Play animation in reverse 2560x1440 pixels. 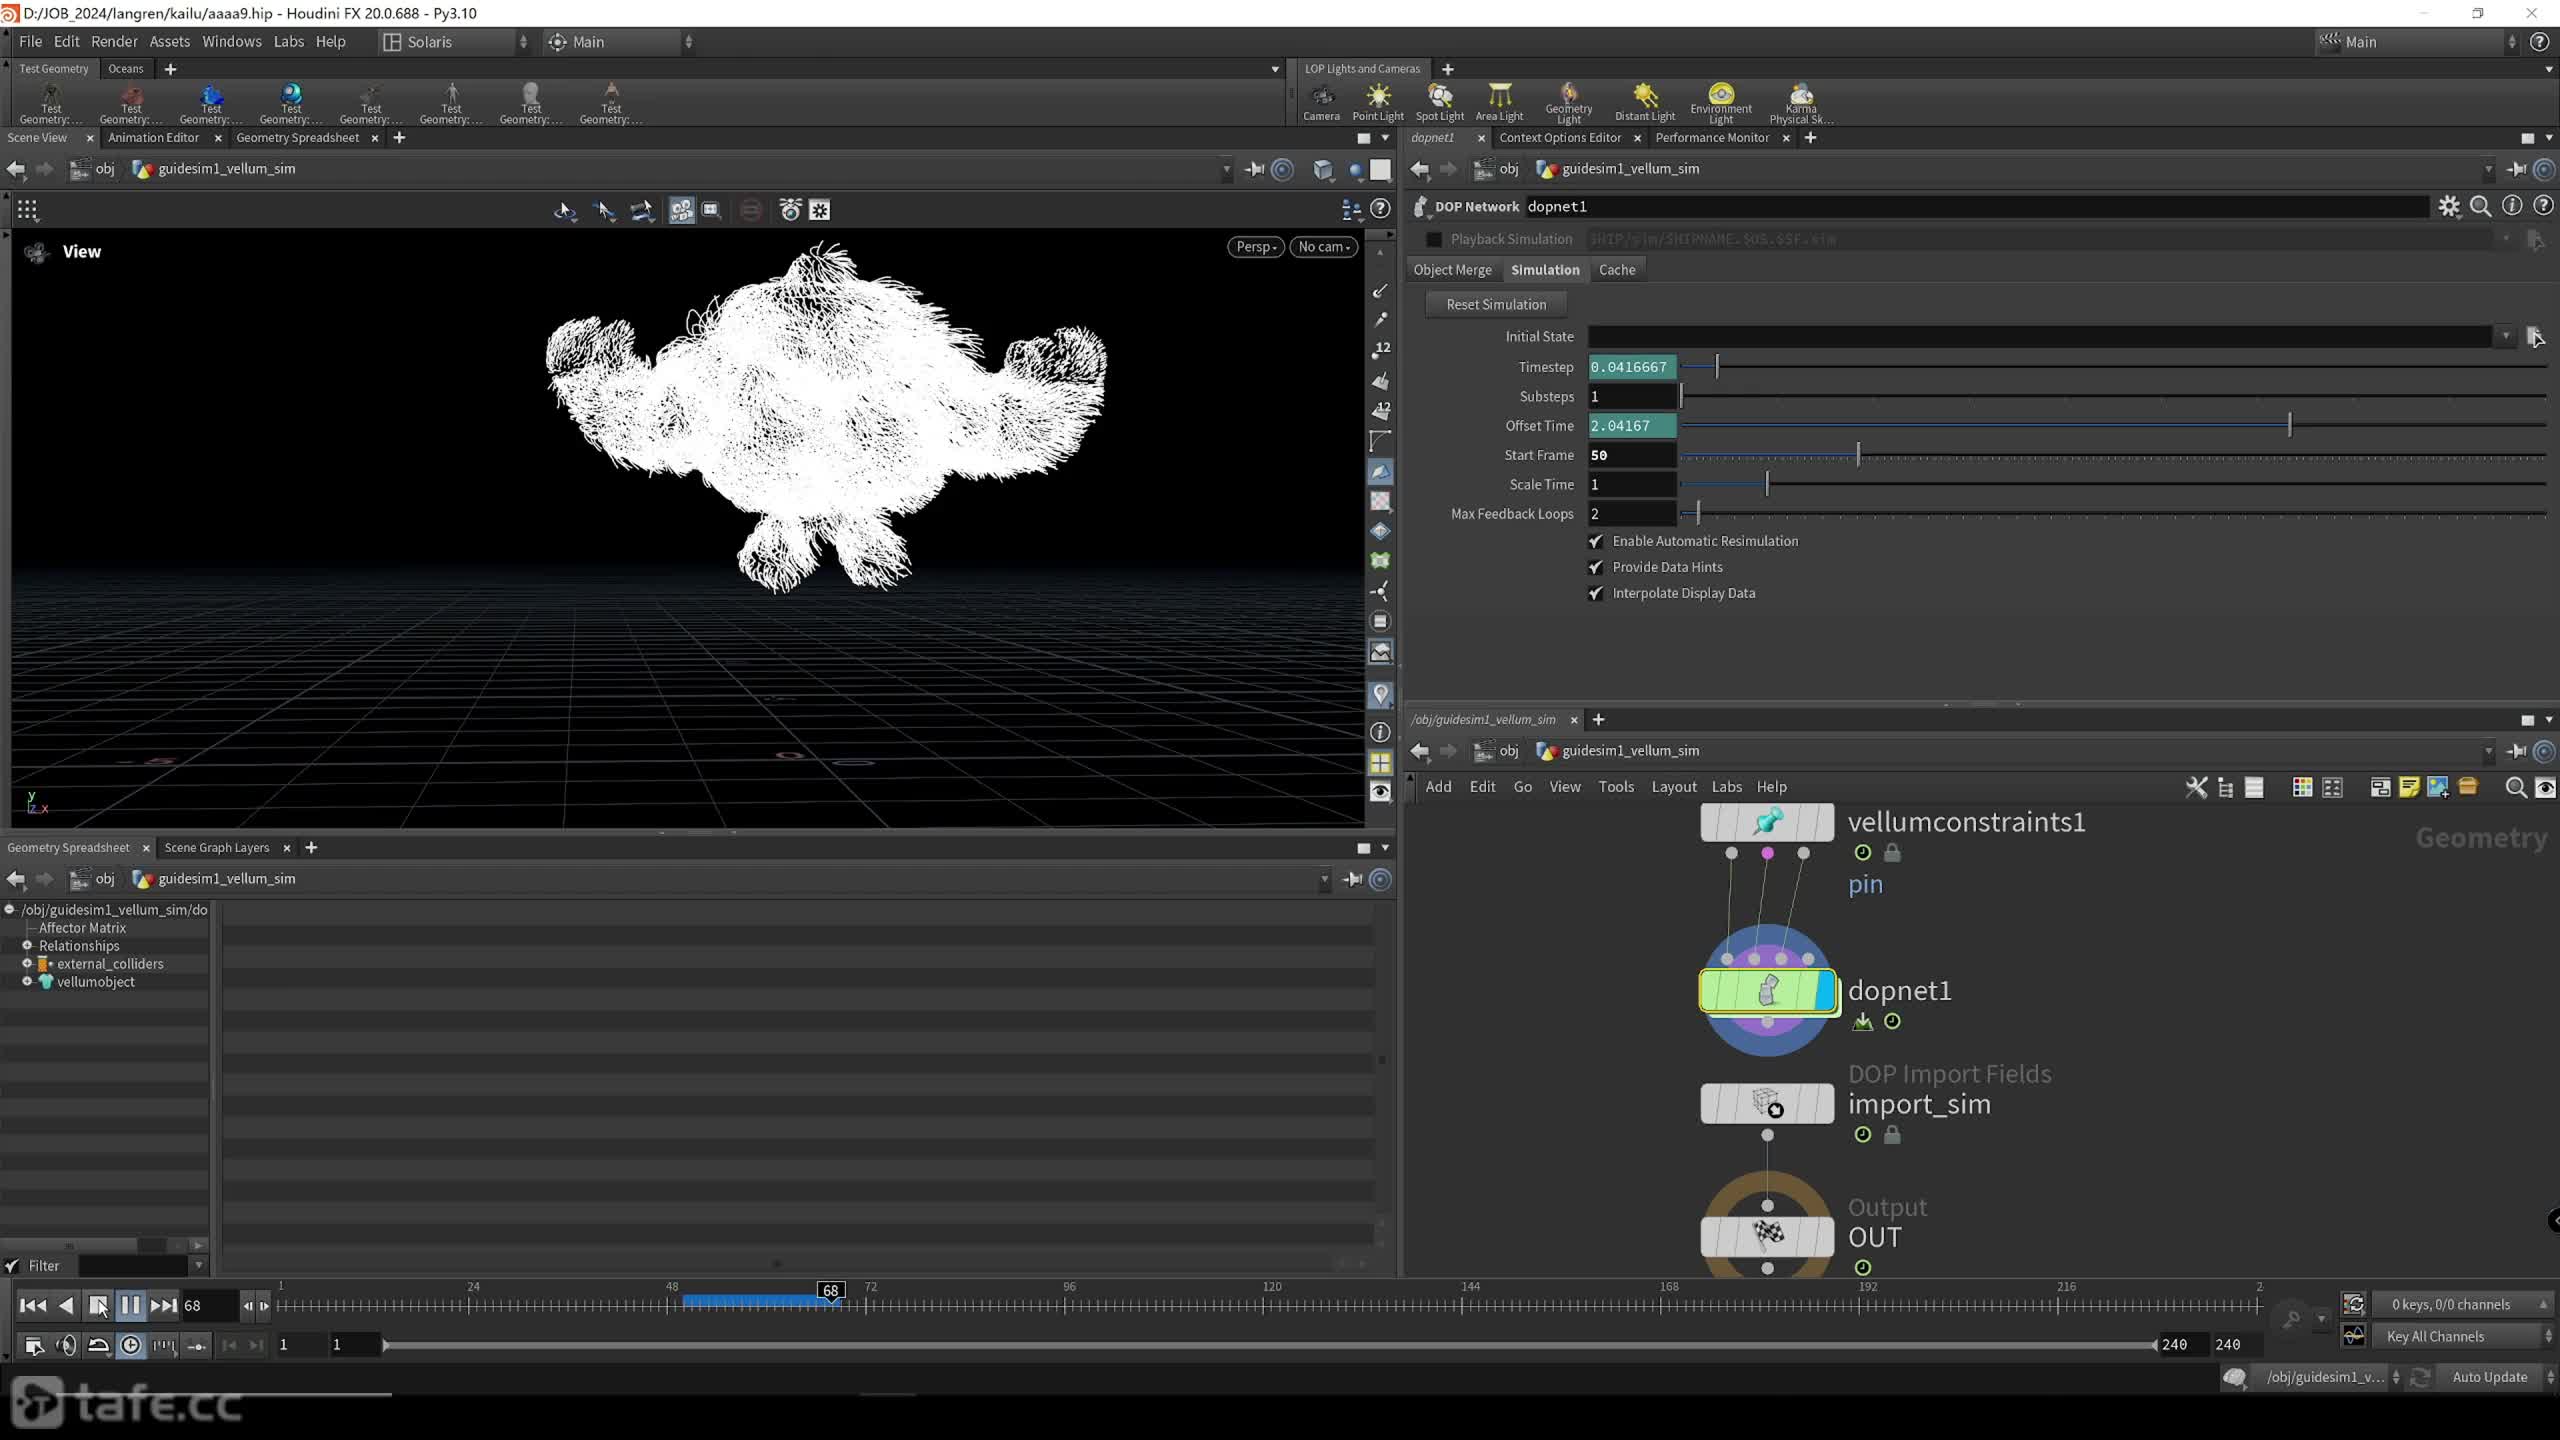pos(66,1305)
